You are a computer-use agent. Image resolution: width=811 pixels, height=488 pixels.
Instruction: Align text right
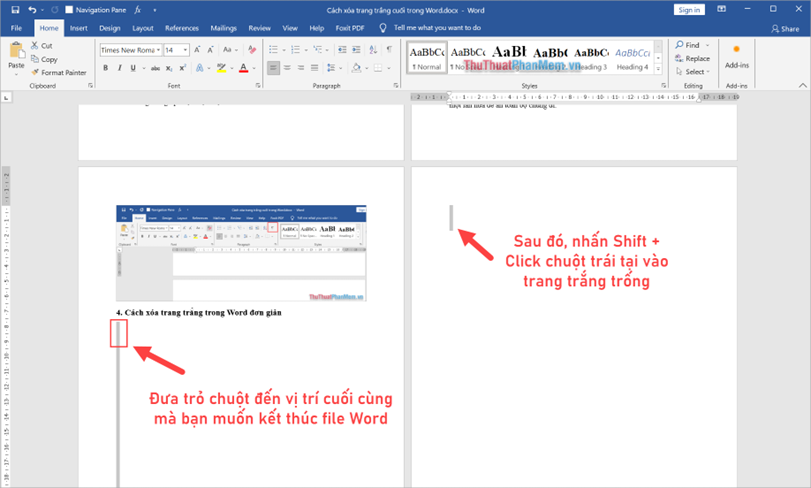point(301,68)
